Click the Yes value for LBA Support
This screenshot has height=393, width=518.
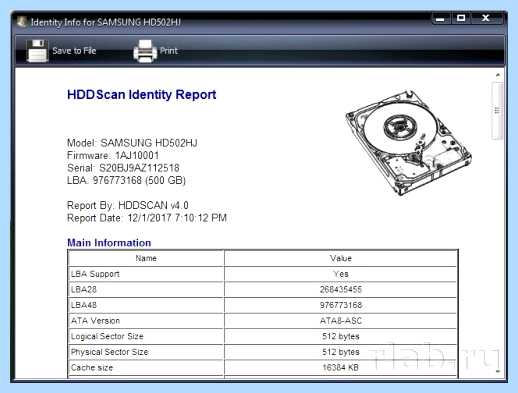tap(341, 274)
